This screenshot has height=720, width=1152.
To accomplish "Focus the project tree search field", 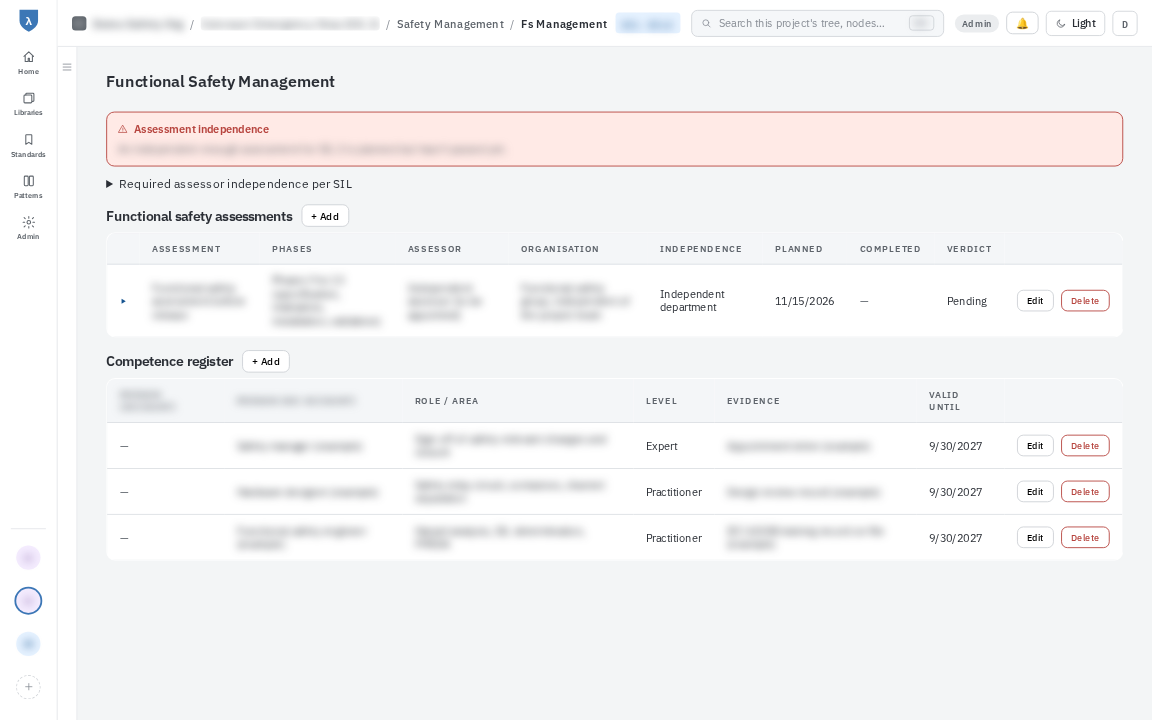I will (817, 24).
